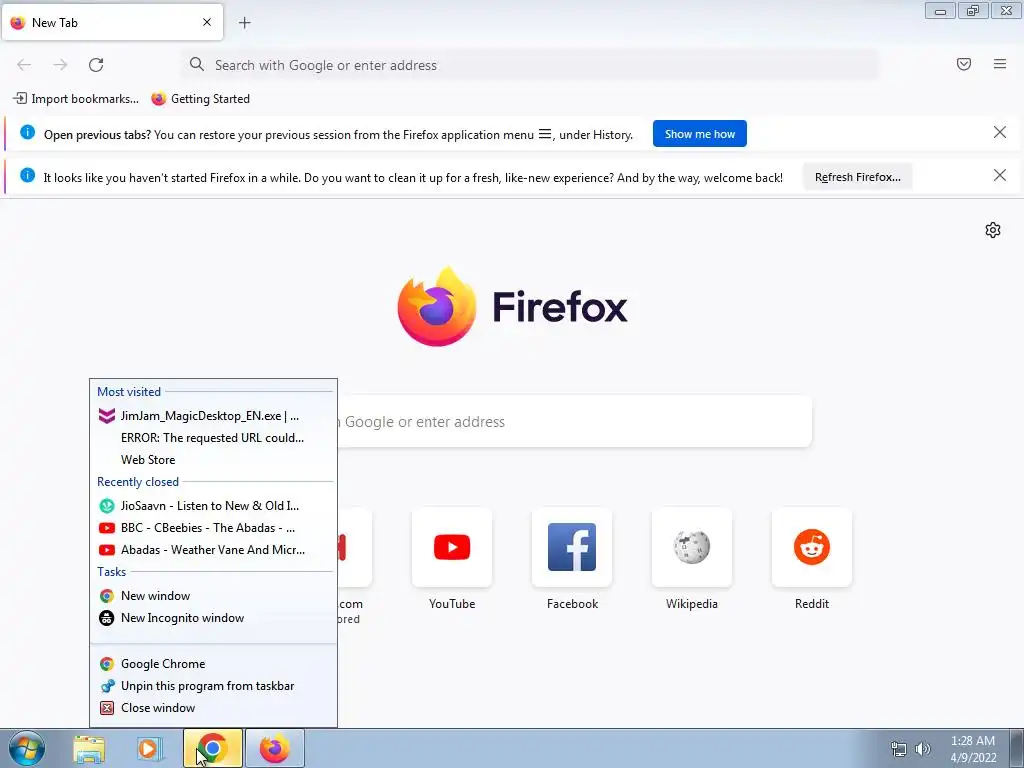Viewport: 1024px width, 768px height.
Task: Click the Chrome taskbar icon
Action: coord(212,748)
